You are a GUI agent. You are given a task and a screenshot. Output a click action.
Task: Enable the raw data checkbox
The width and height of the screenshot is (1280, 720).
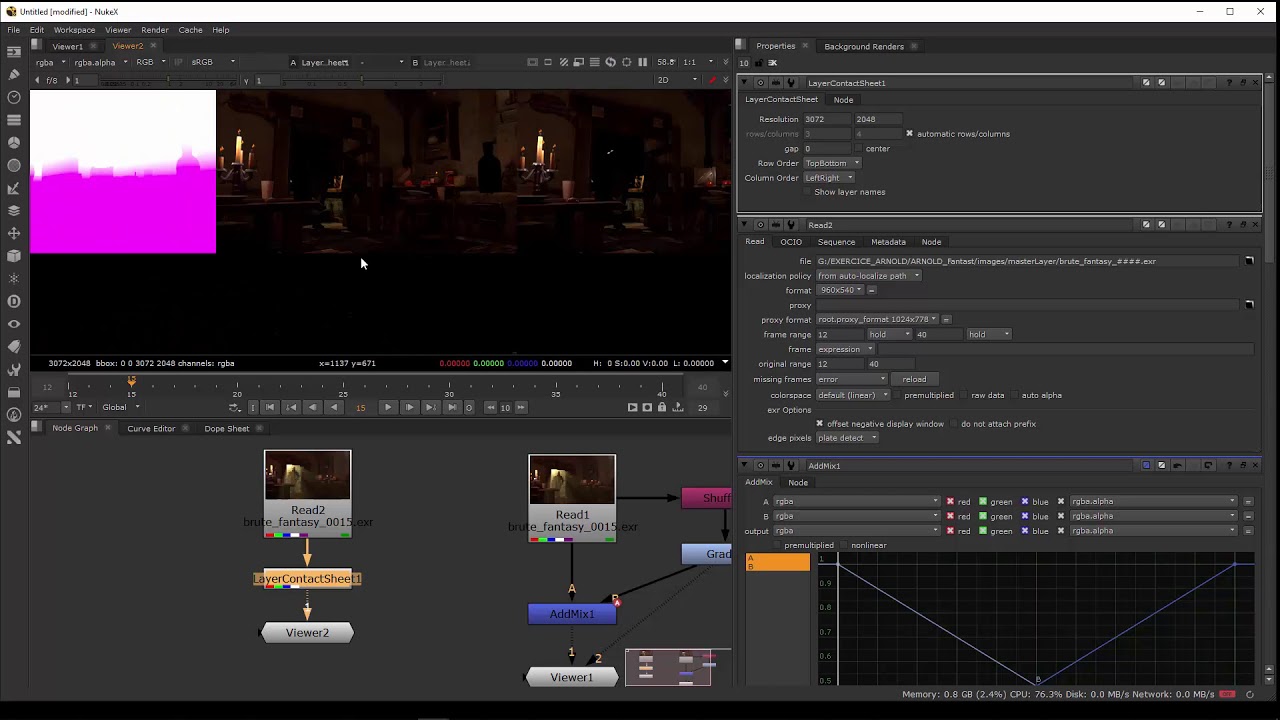point(964,395)
